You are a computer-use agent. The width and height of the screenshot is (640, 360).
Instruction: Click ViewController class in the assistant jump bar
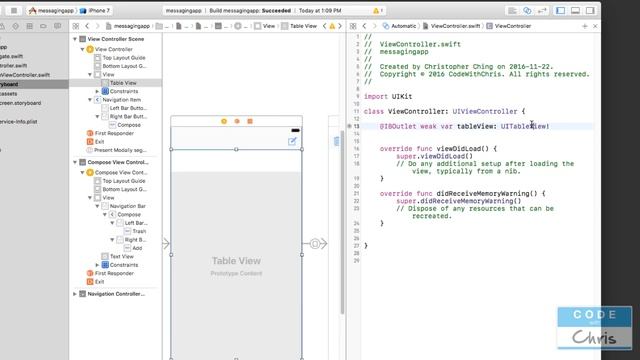(x=509, y=26)
